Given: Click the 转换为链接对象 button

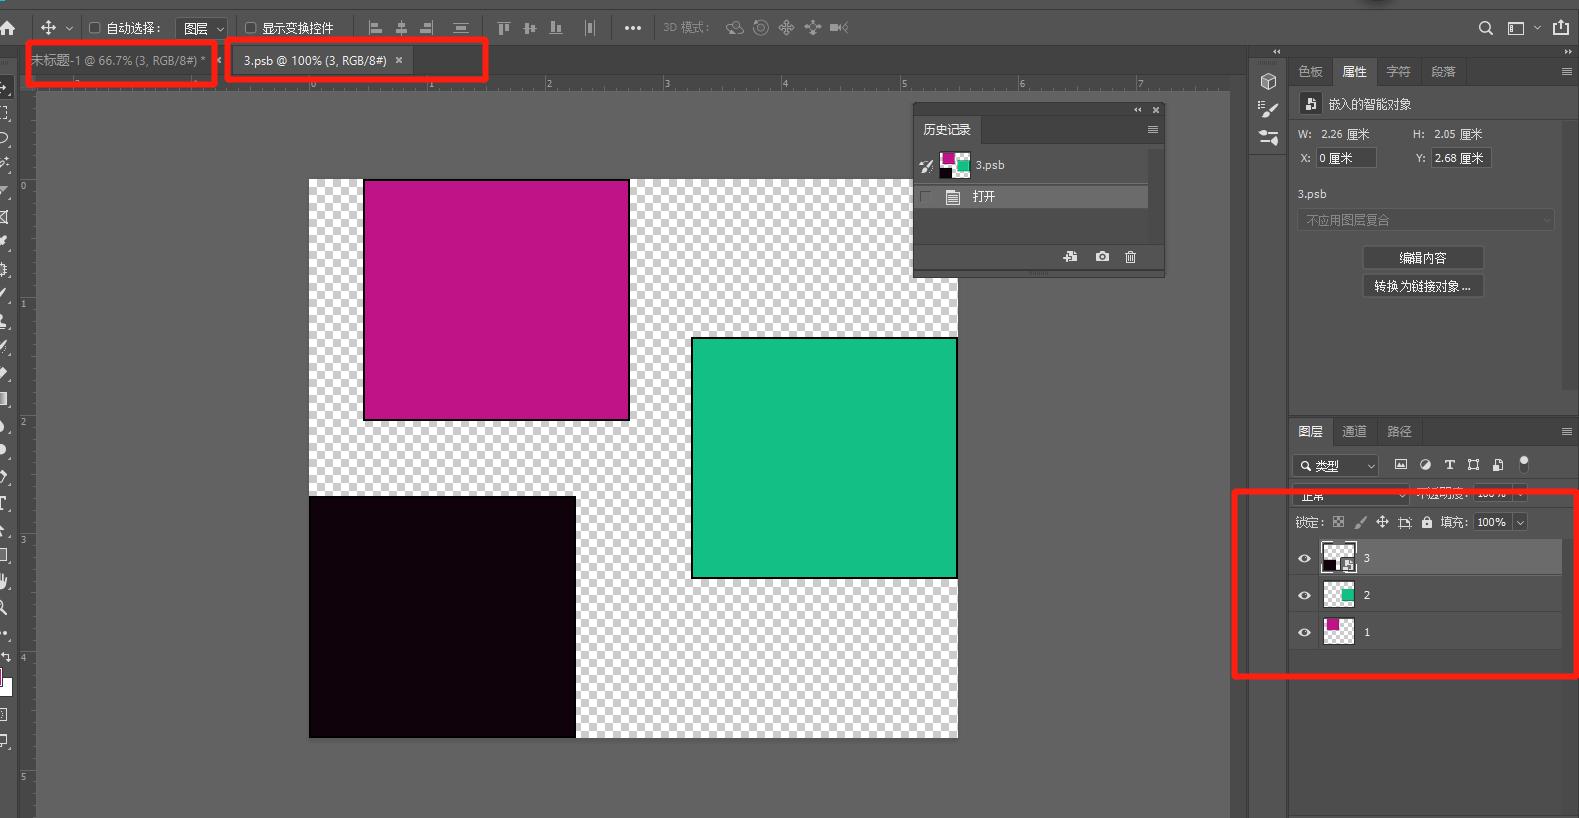Looking at the screenshot, I should coord(1422,286).
